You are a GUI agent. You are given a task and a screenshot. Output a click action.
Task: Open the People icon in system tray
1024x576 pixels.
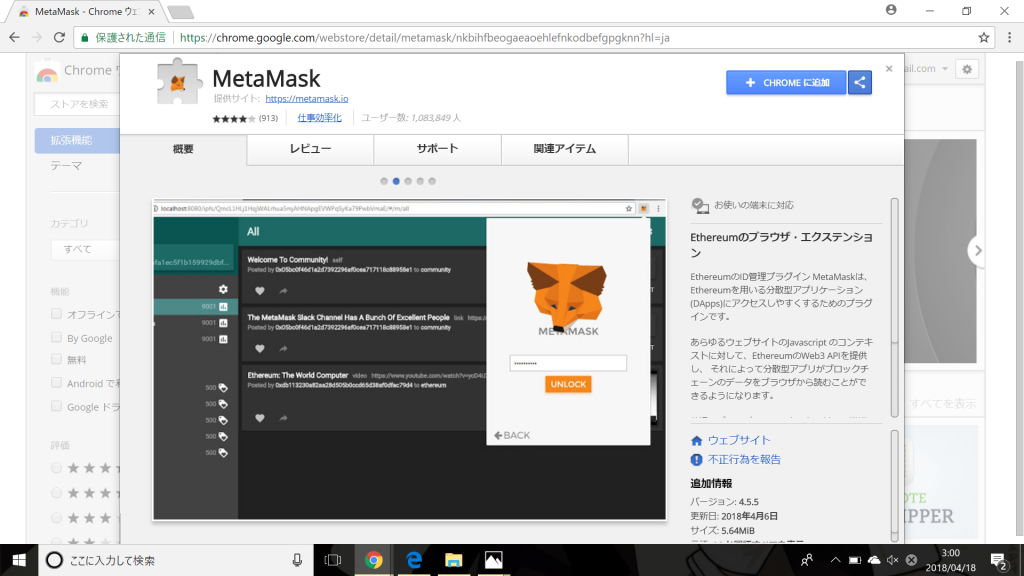coord(807,560)
